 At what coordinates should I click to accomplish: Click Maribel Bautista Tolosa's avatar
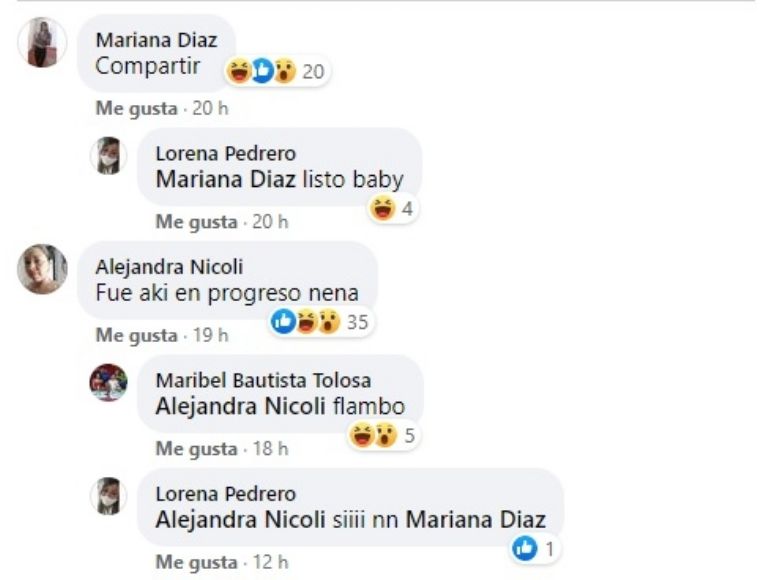(x=108, y=382)
